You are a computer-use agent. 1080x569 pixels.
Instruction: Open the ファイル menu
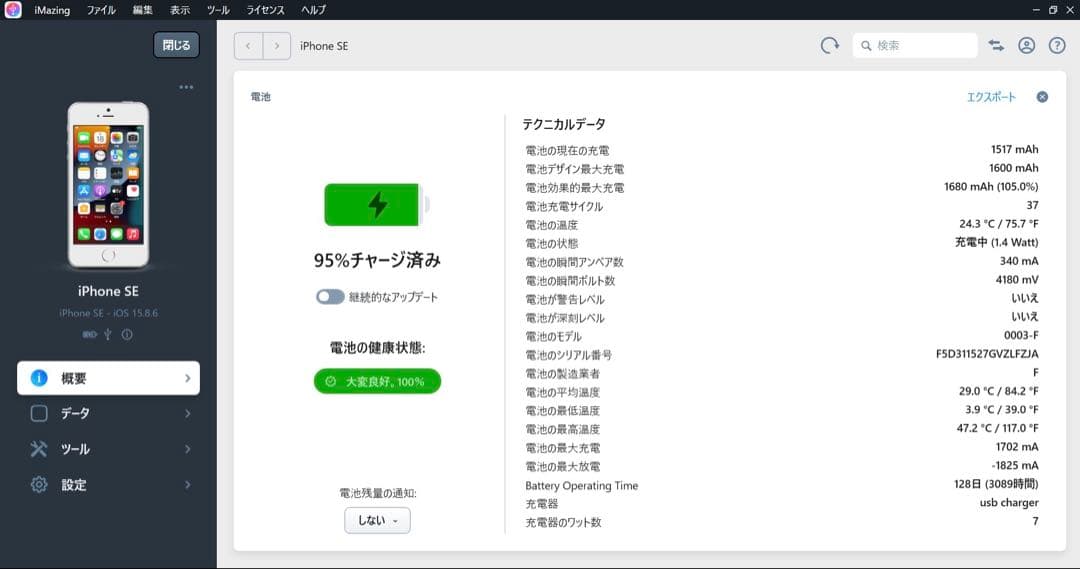101,10
